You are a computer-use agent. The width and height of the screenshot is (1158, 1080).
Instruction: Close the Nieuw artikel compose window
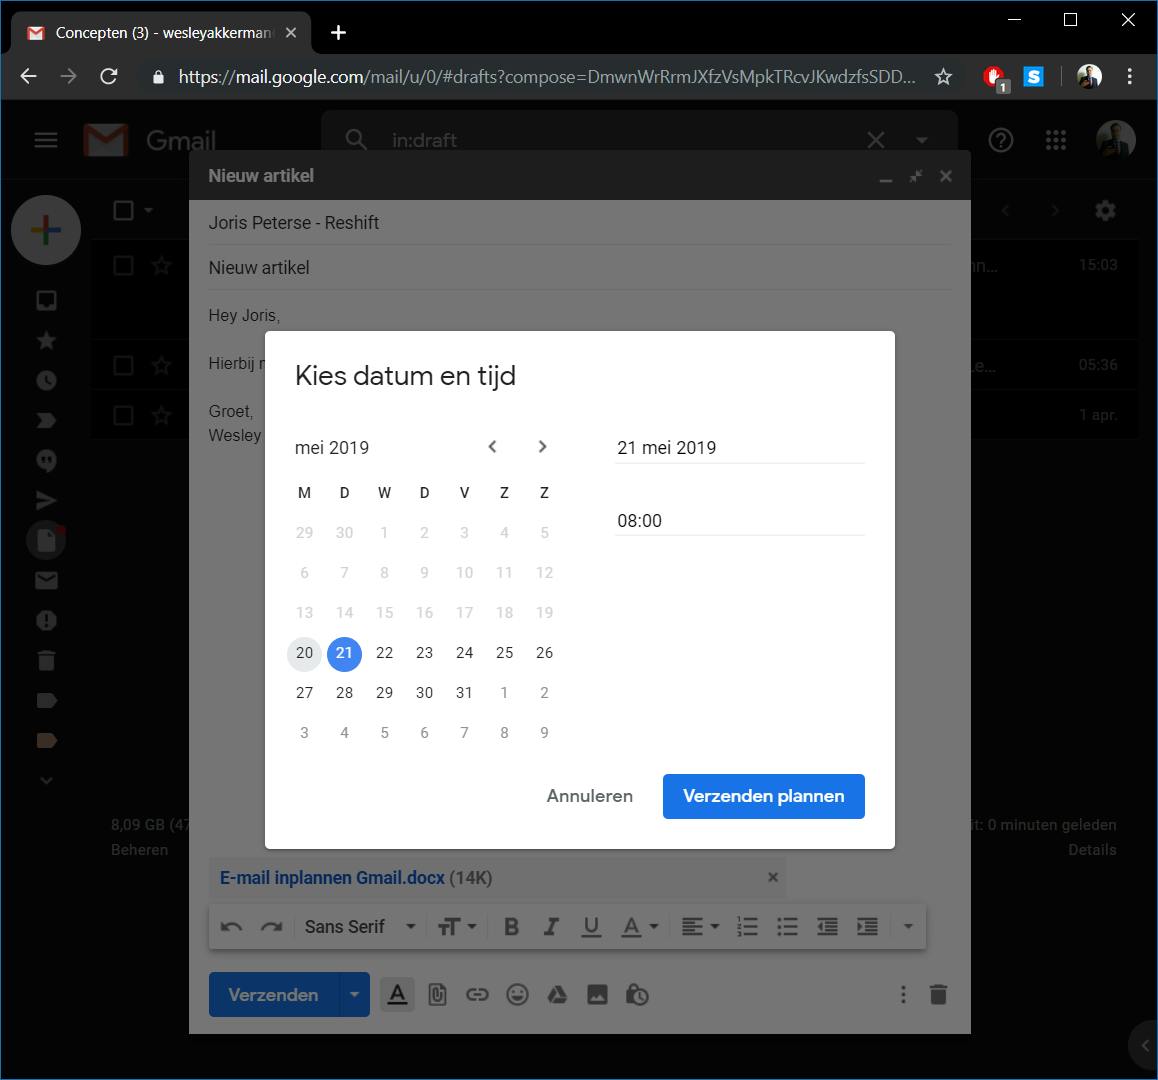pos(946,176)
